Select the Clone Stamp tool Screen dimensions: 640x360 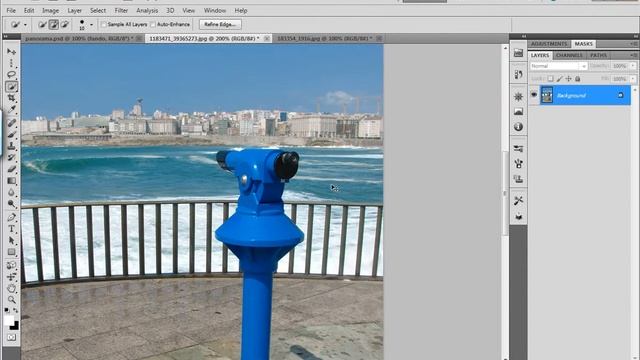pos(11,146)
